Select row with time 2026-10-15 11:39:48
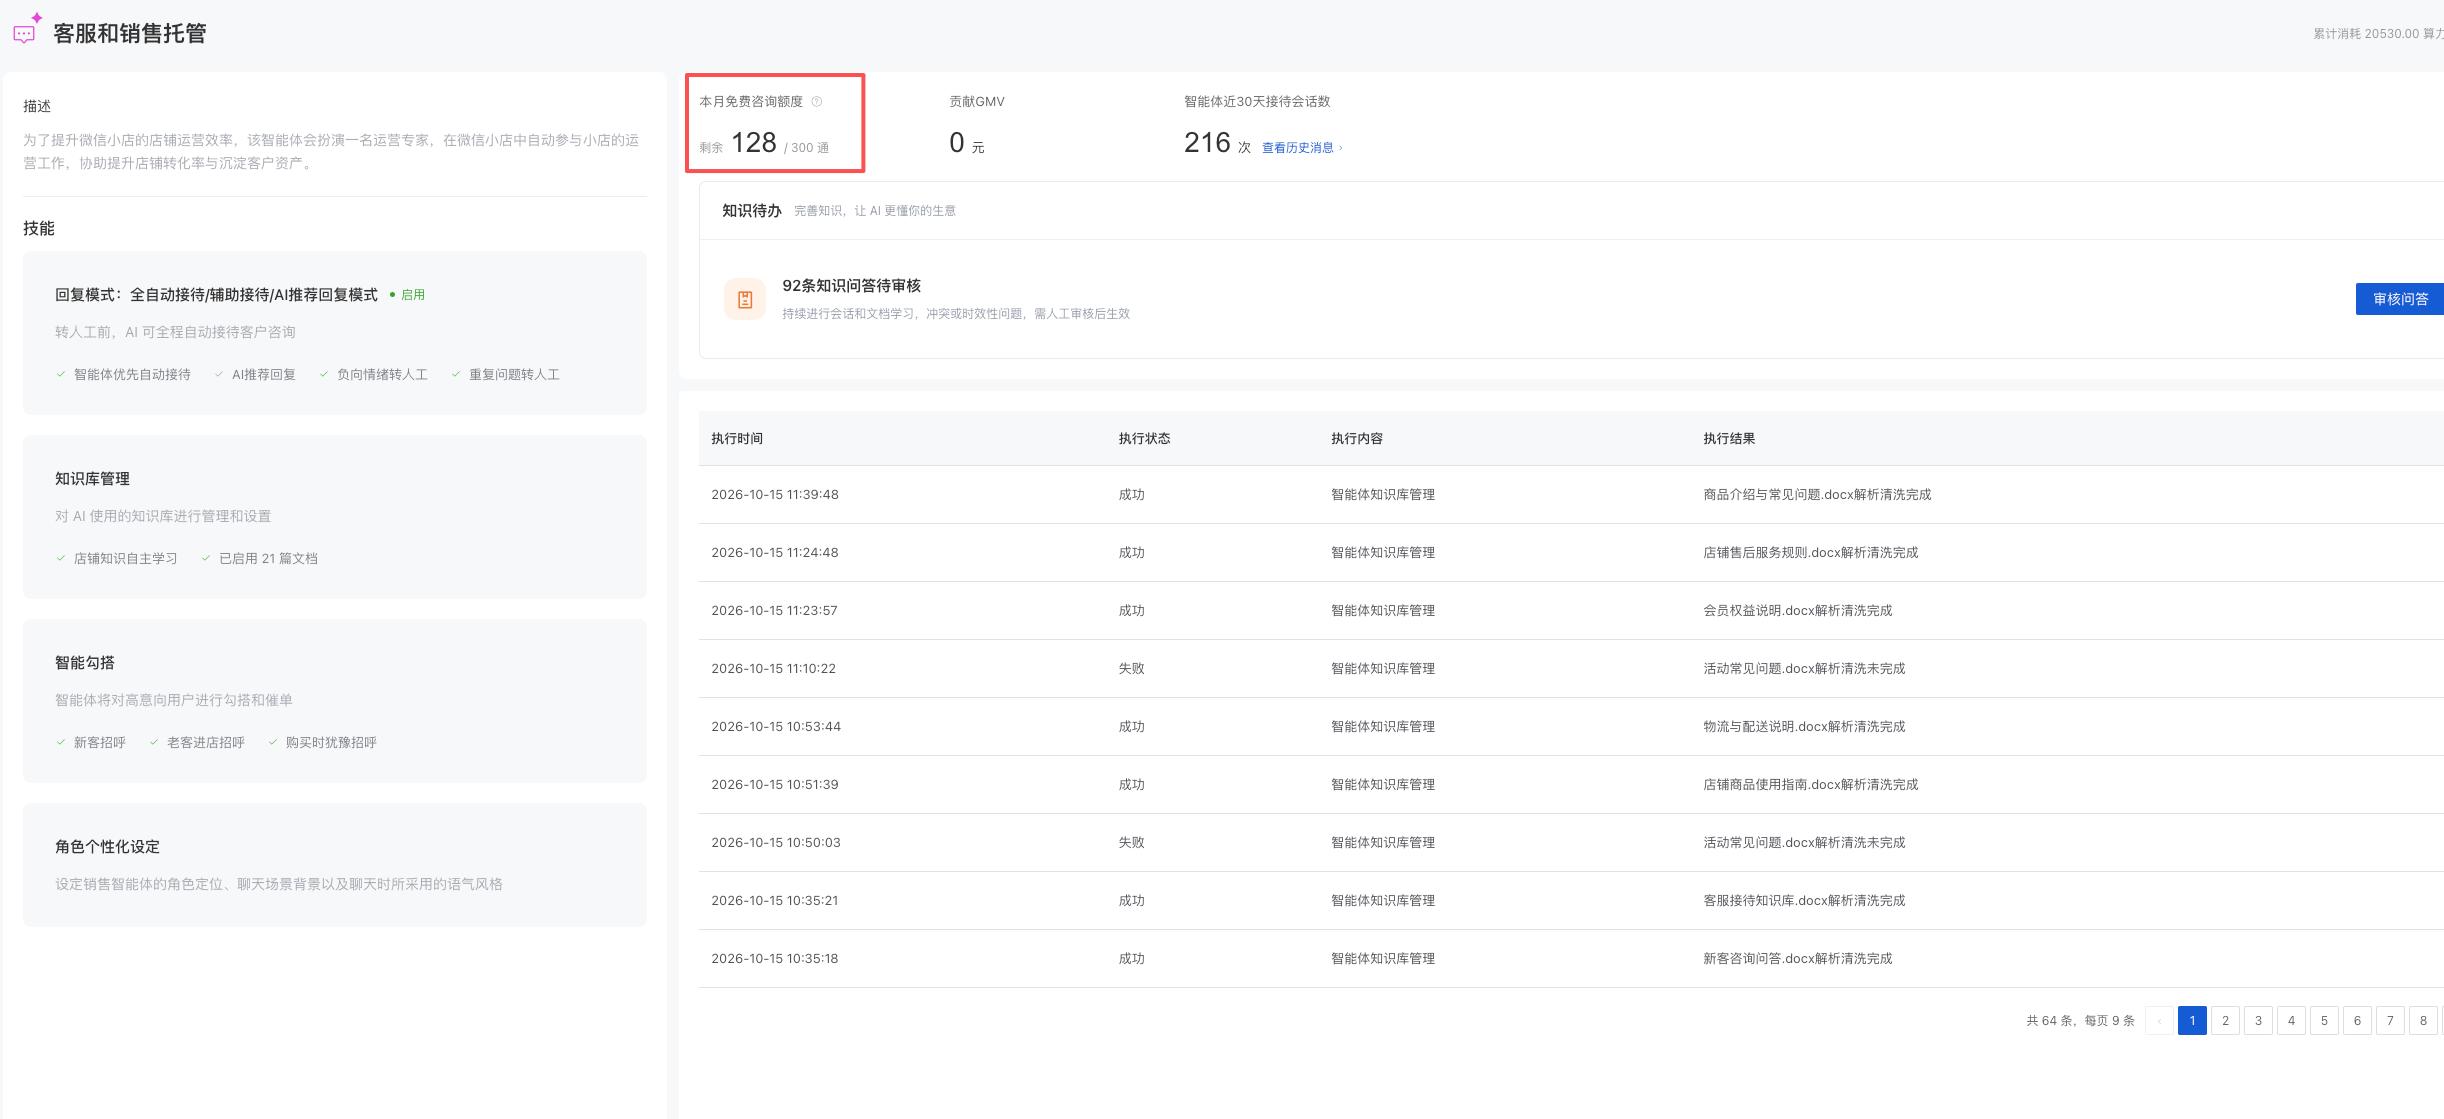The width and height of the screenshot is (2444, 1119). [x=1571, y=494]
